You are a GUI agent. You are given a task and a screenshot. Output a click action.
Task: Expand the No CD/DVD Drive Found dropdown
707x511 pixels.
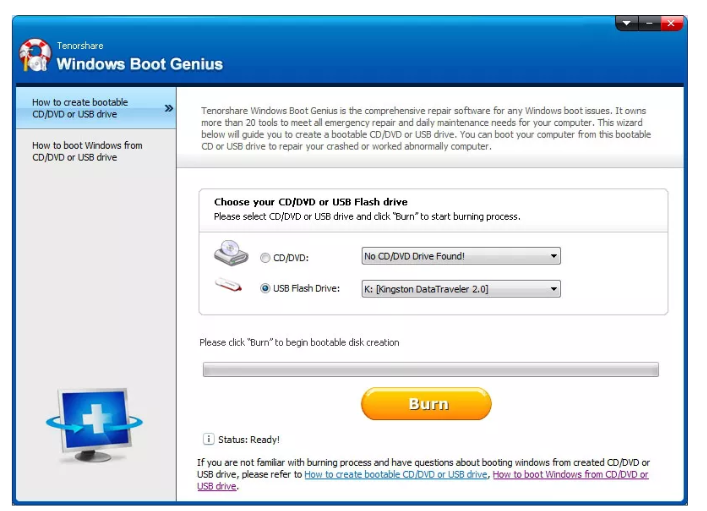(x=459, y=256)
